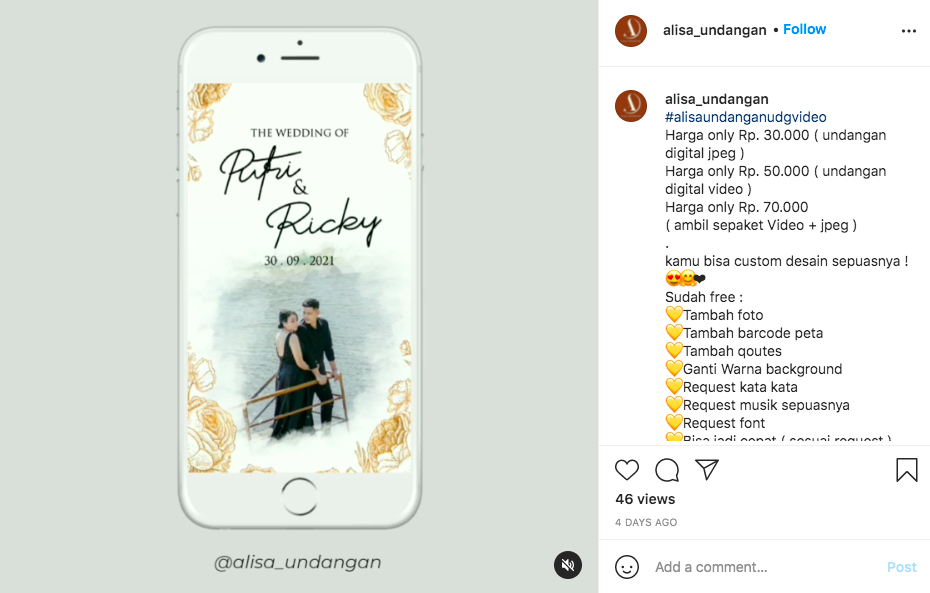Open the 4 DAYS AGO timestamp
The height and width of the screenshot is (593, 930).
click(646, 522)
